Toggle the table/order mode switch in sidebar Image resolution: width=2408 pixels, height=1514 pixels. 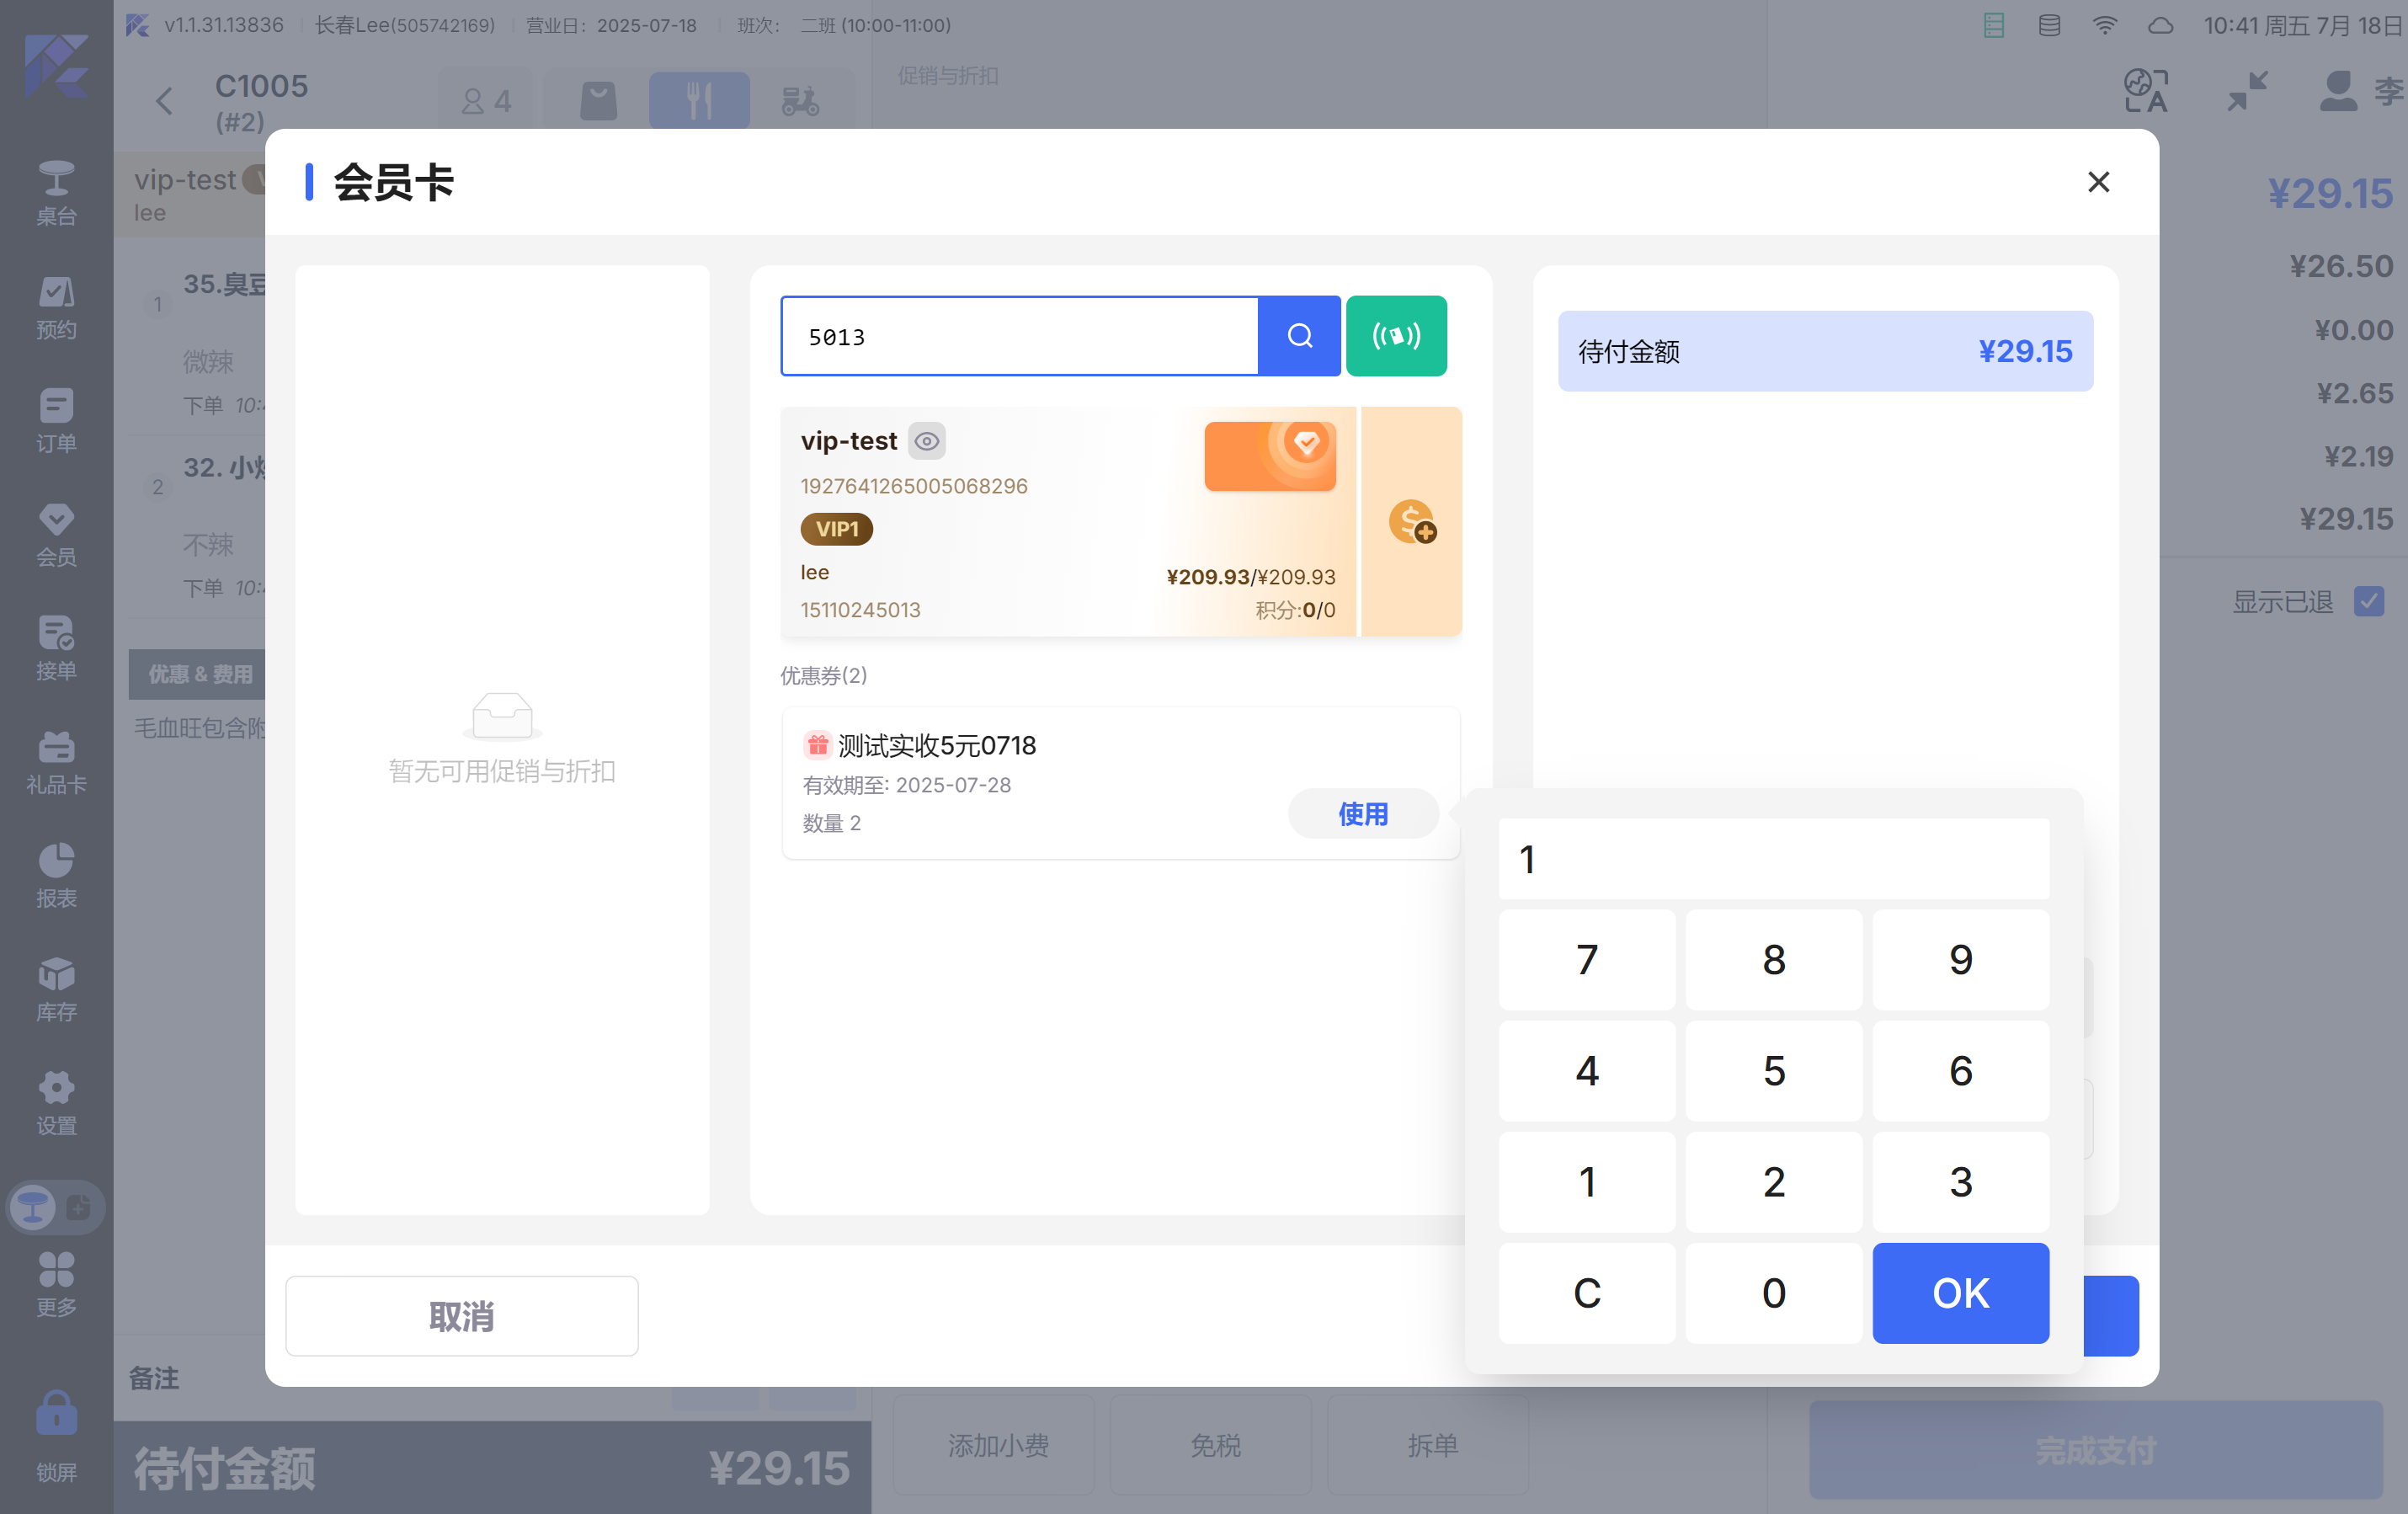point(56,1207)
